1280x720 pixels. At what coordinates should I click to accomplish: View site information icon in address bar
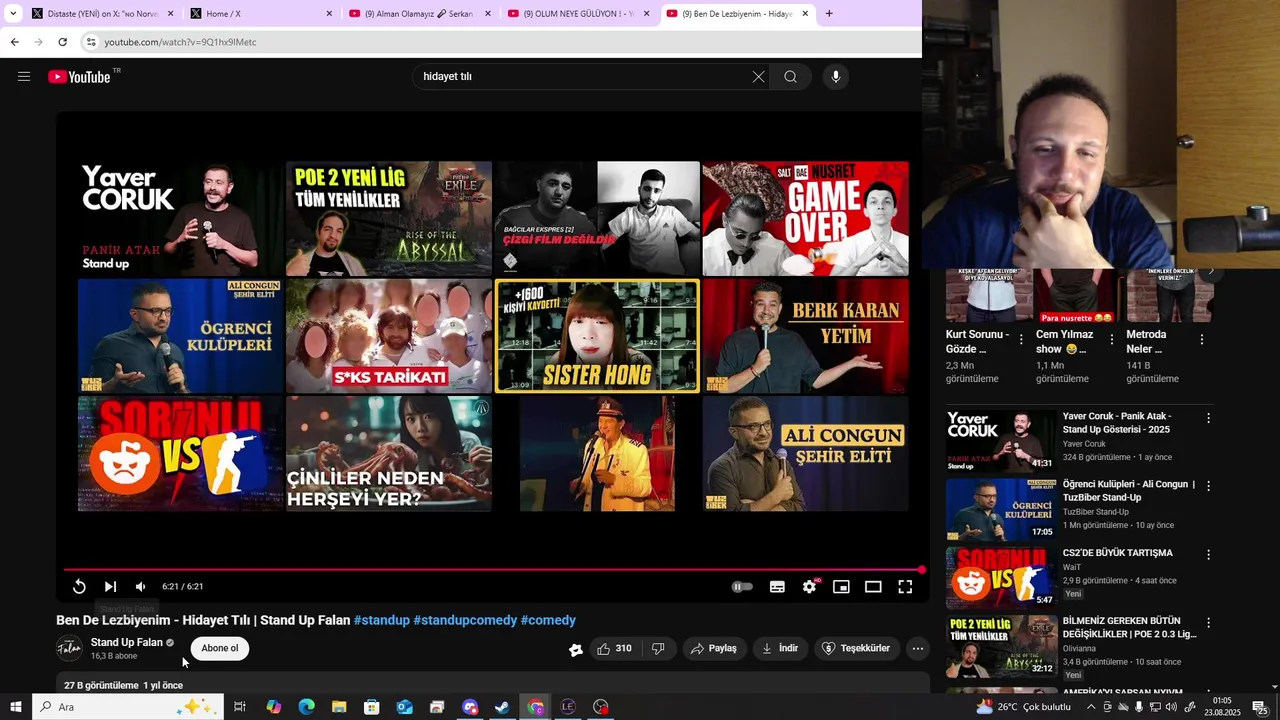[90, 42]
